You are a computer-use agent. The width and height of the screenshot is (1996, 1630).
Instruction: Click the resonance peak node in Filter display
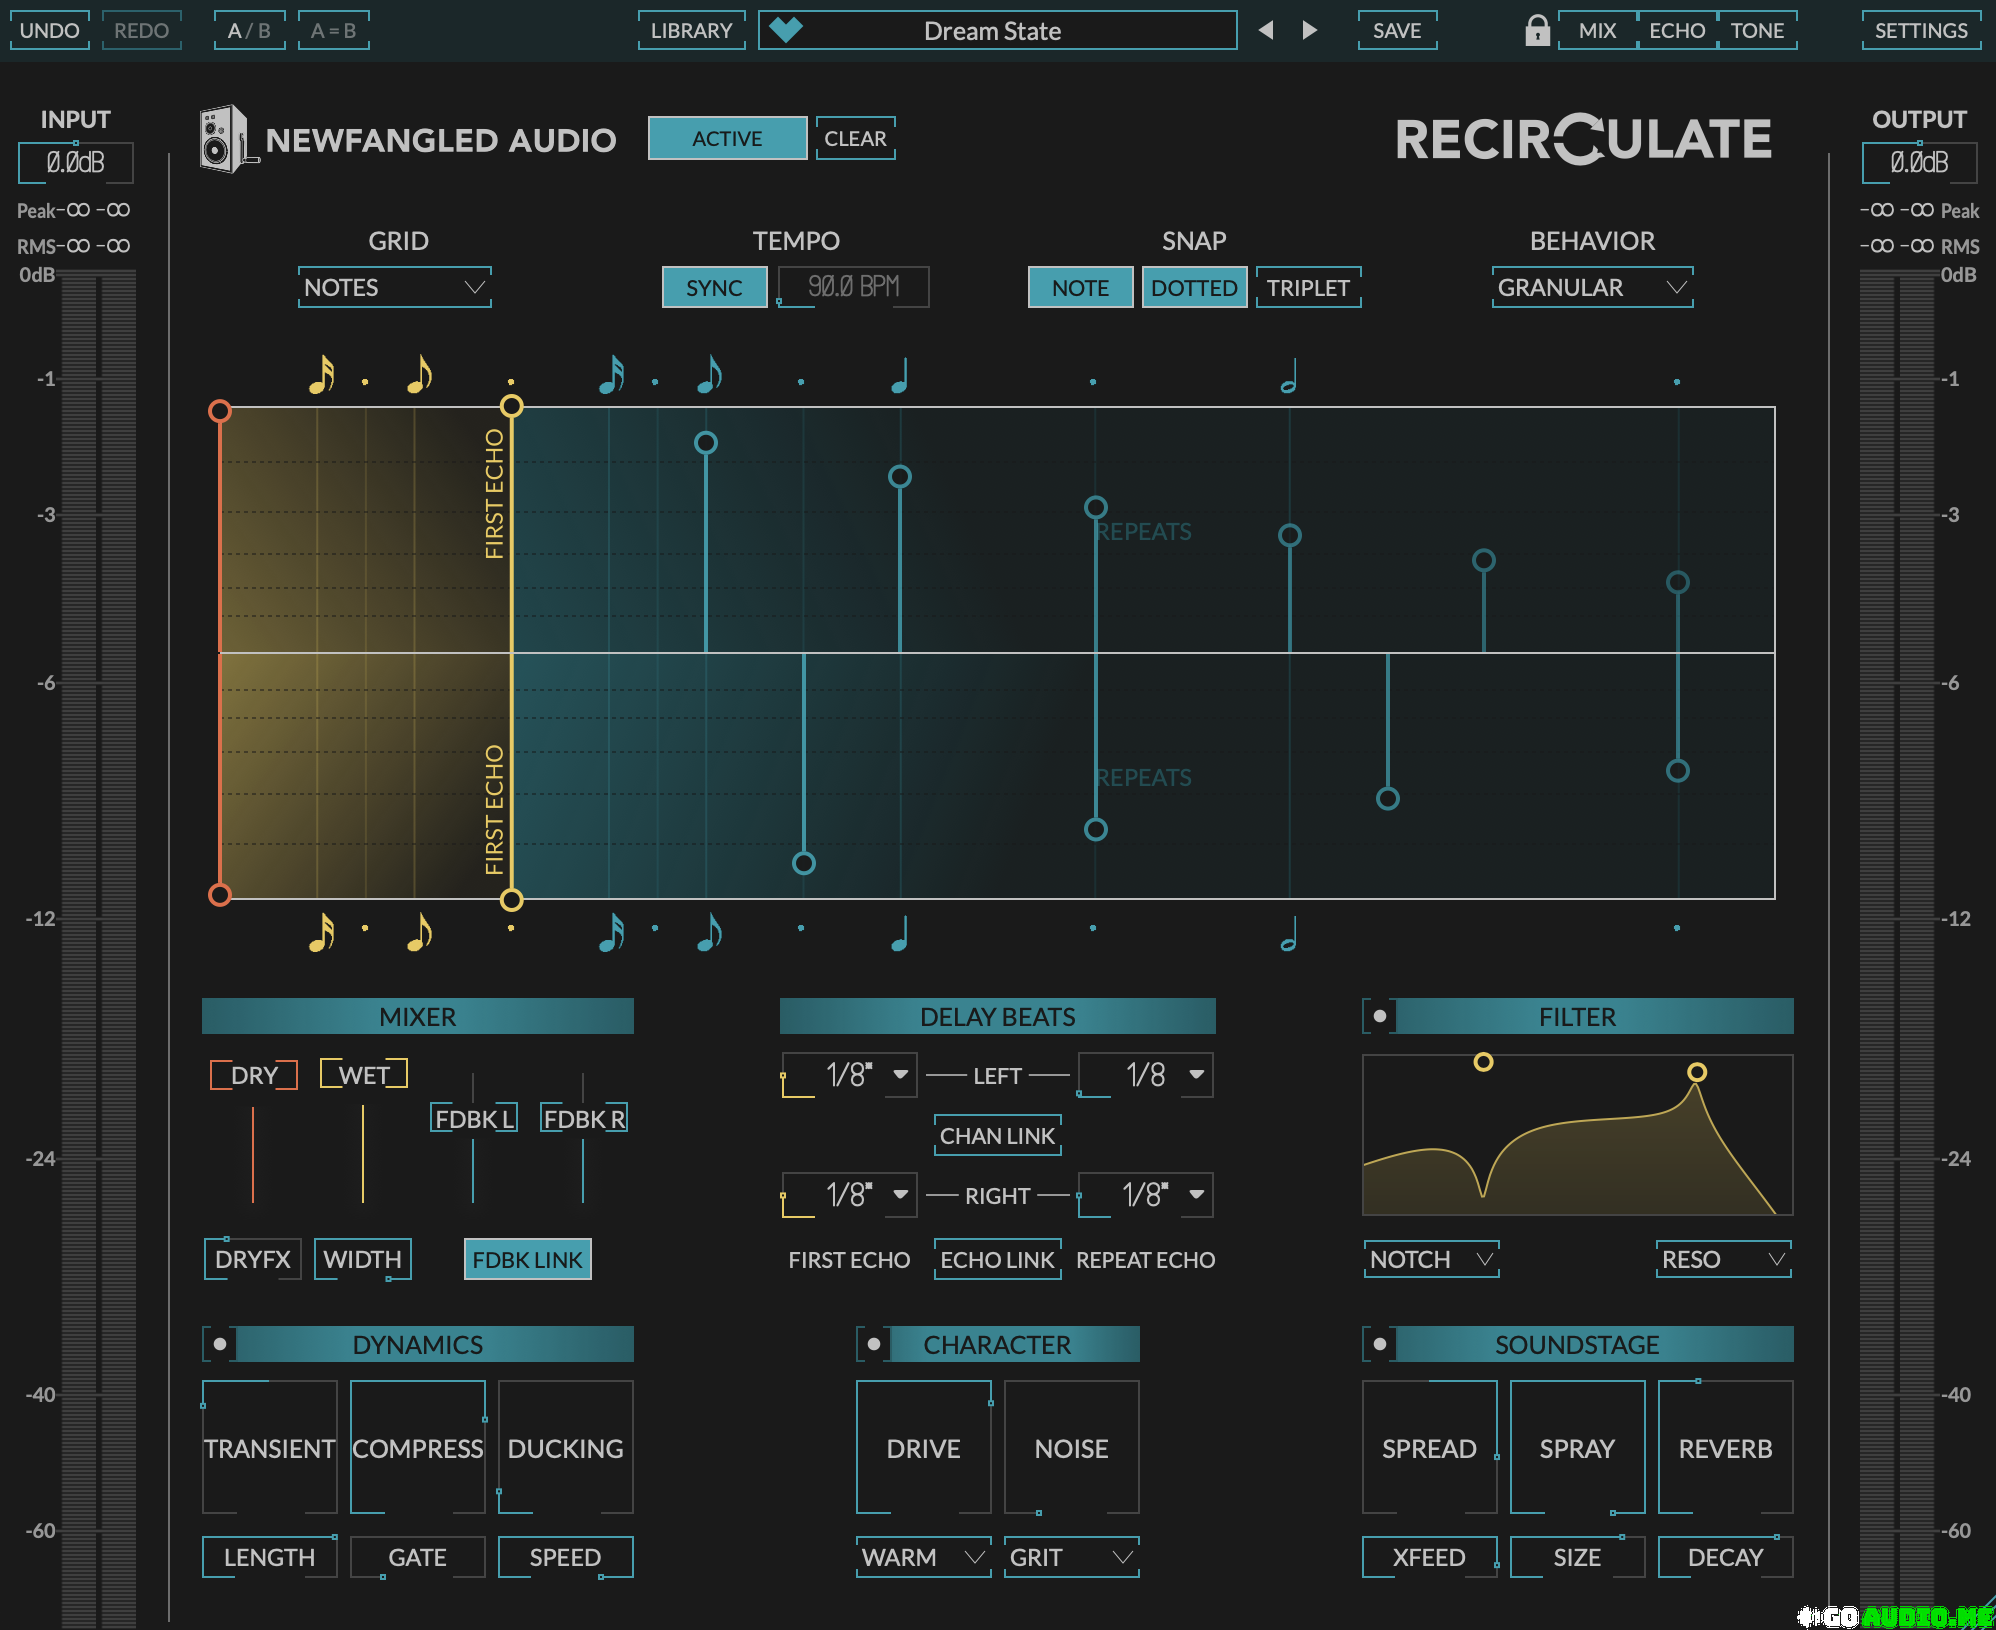[1697, 1072]
